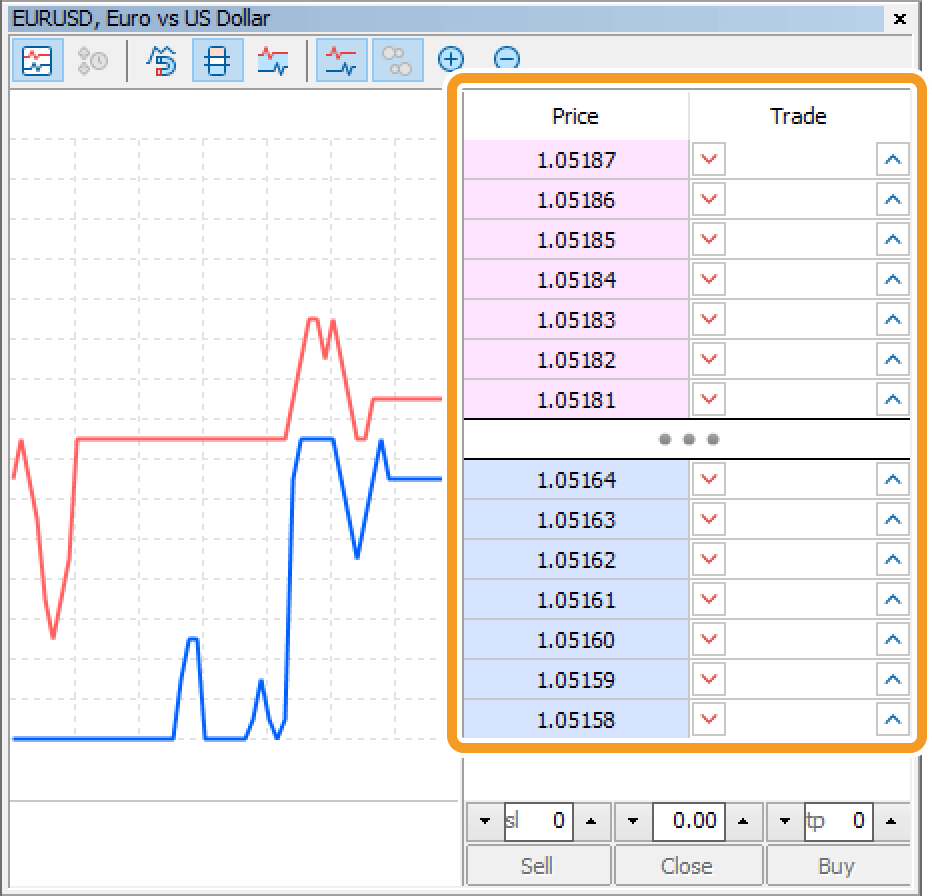932x896 pixels.
Task: Click the two-circles volumes icon
Action: coord(398,61)
